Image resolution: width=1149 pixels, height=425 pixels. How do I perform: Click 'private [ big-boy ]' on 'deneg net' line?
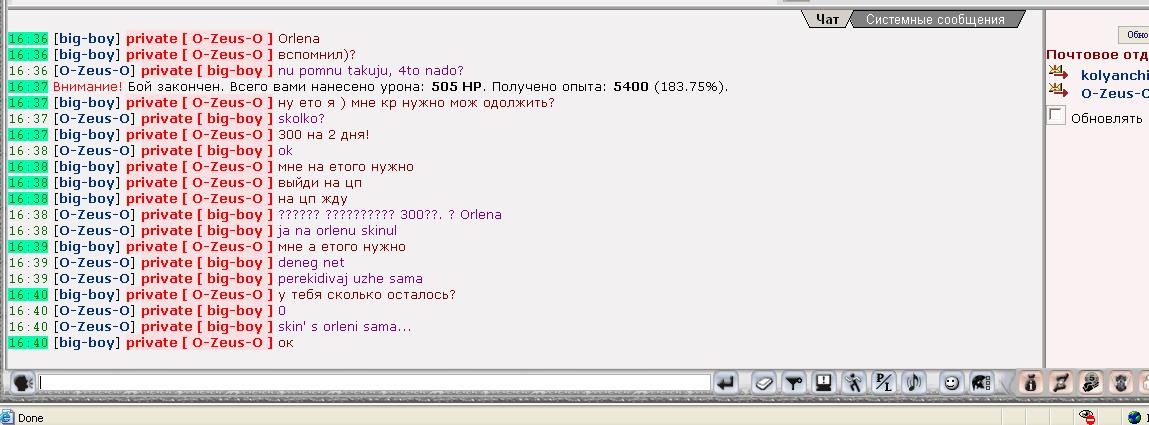tap(207, 262)
